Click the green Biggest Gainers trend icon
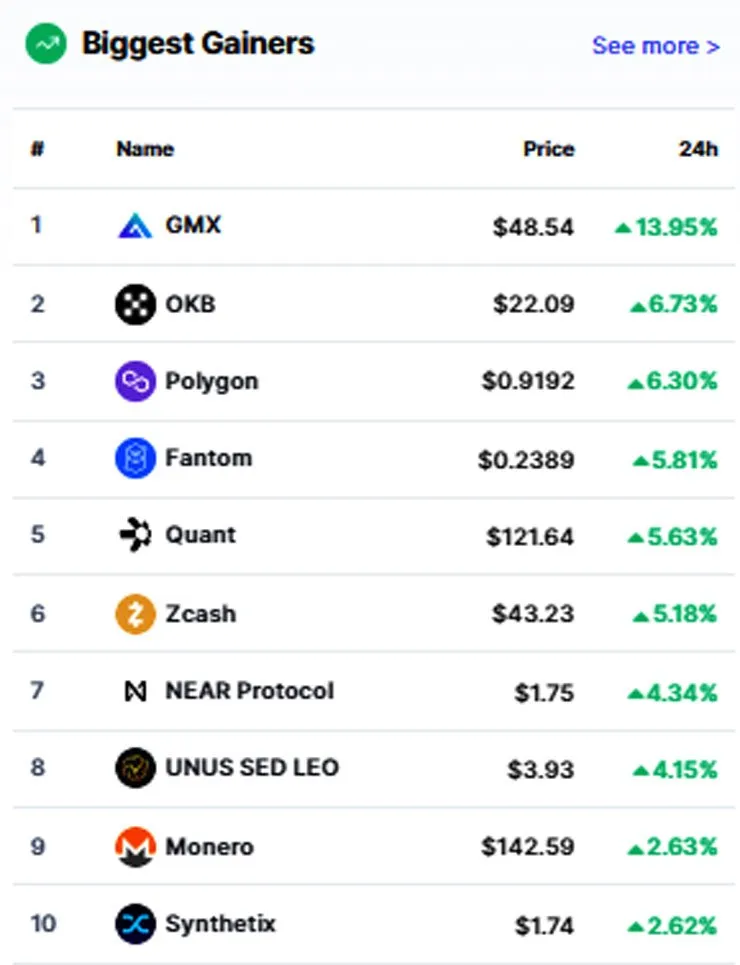This screenshot has height=965, width=740. pyautogui.click(x=46, y=44)
